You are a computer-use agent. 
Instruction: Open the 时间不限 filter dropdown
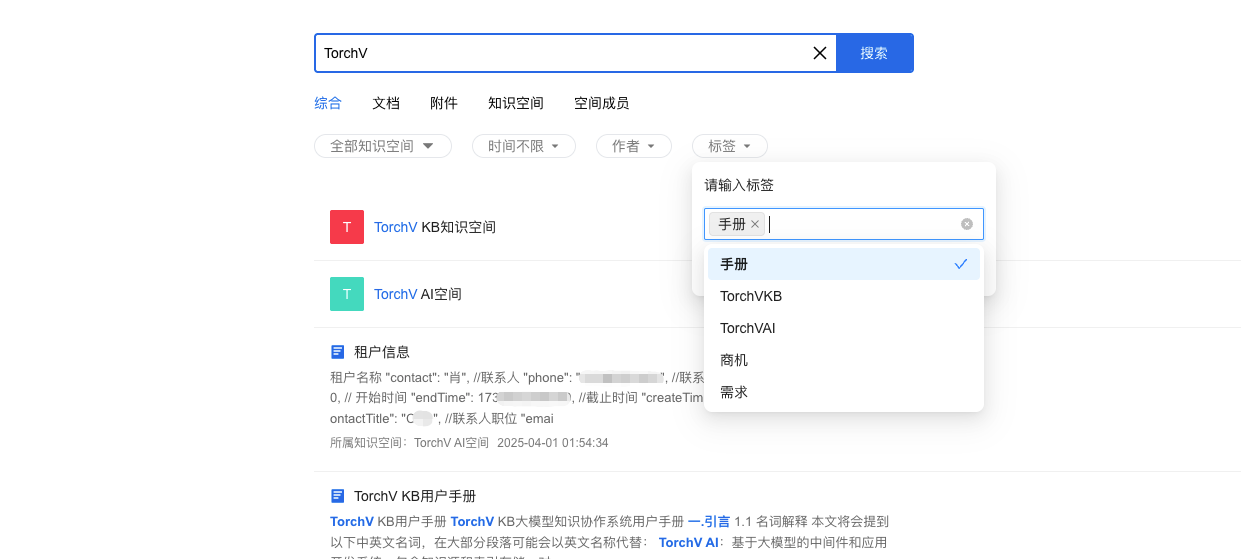(x=524, y=146)
